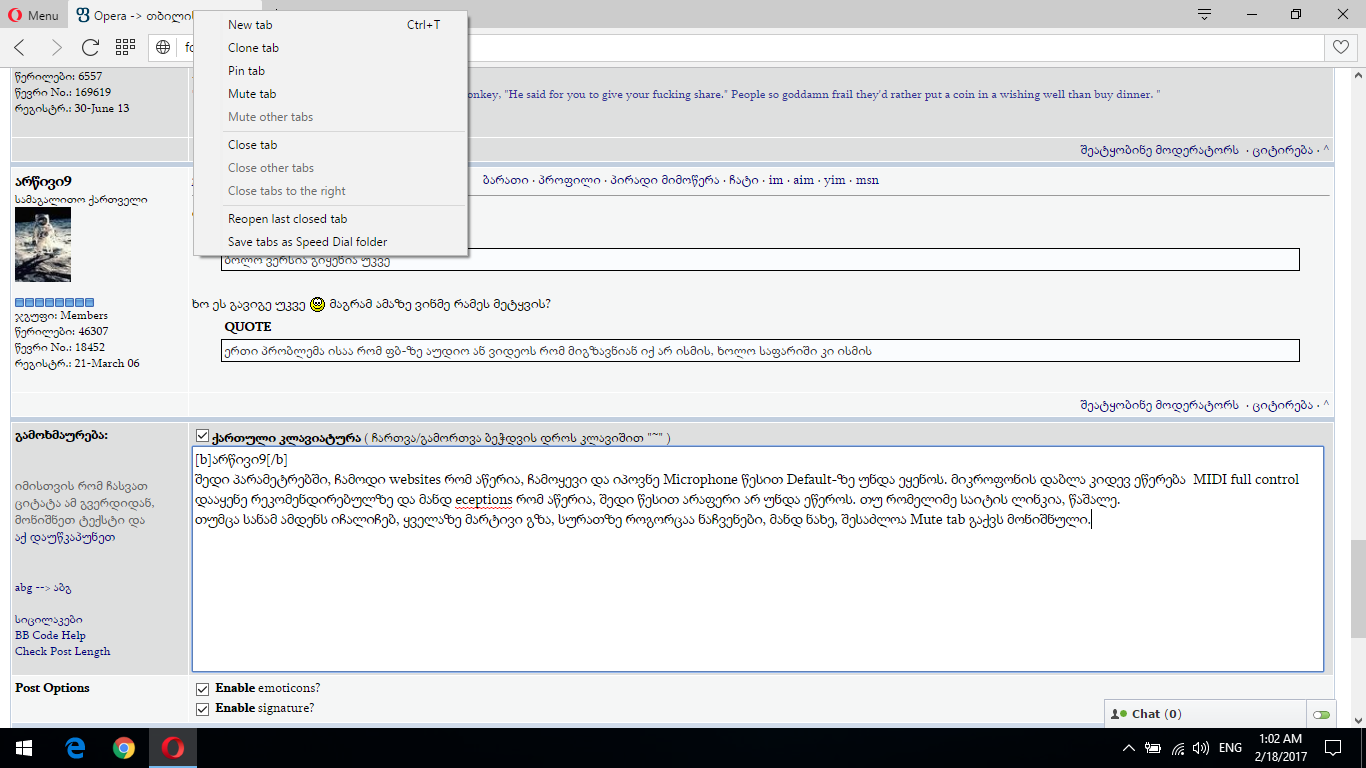This screenshot has height=768, width=1366.
Task: Go back to the previous page
Action: 20,47
